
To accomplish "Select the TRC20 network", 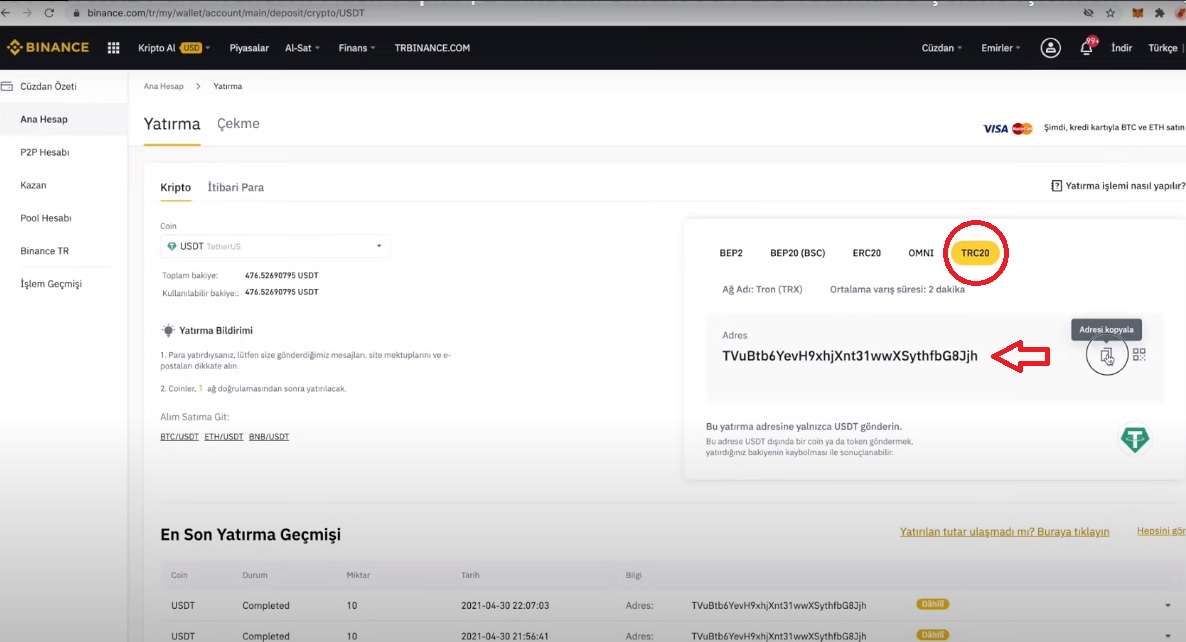I will pos(975,253).
